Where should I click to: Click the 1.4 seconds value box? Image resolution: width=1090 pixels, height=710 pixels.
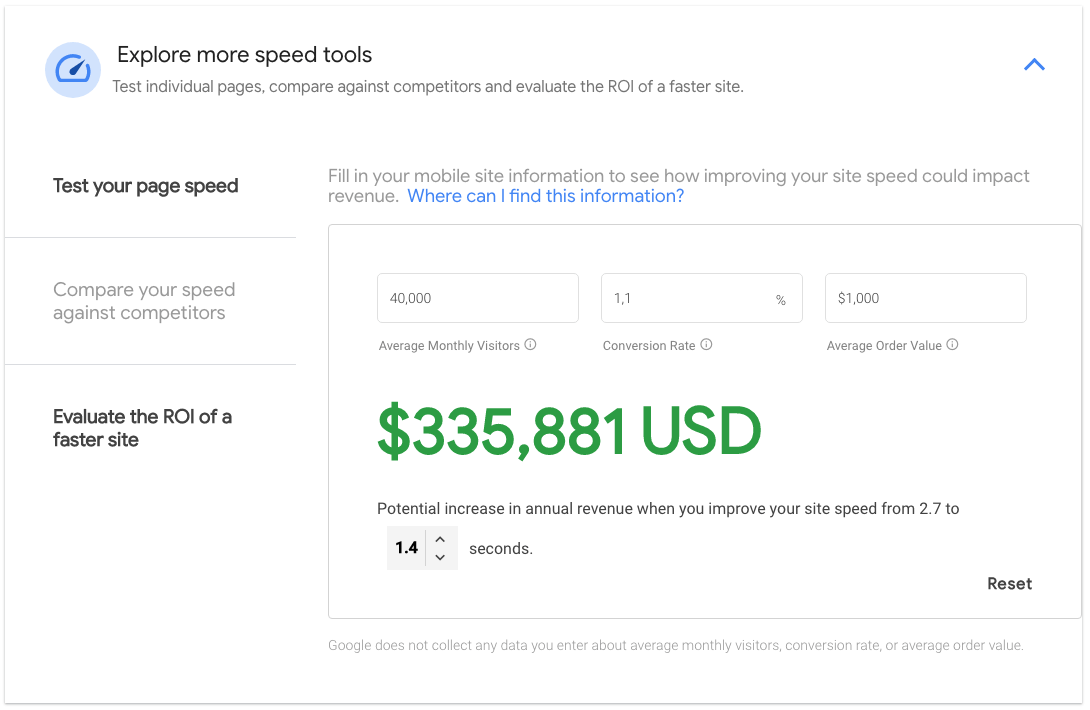pyautogui.click(x=407, y=548)
